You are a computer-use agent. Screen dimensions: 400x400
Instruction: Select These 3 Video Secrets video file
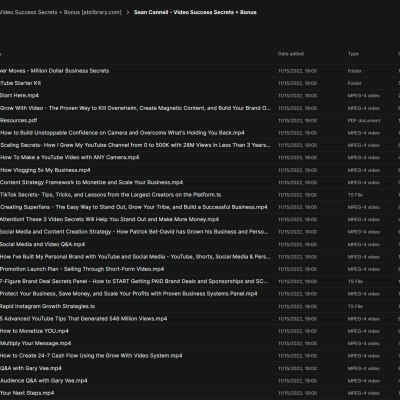[x=109, y=219]
